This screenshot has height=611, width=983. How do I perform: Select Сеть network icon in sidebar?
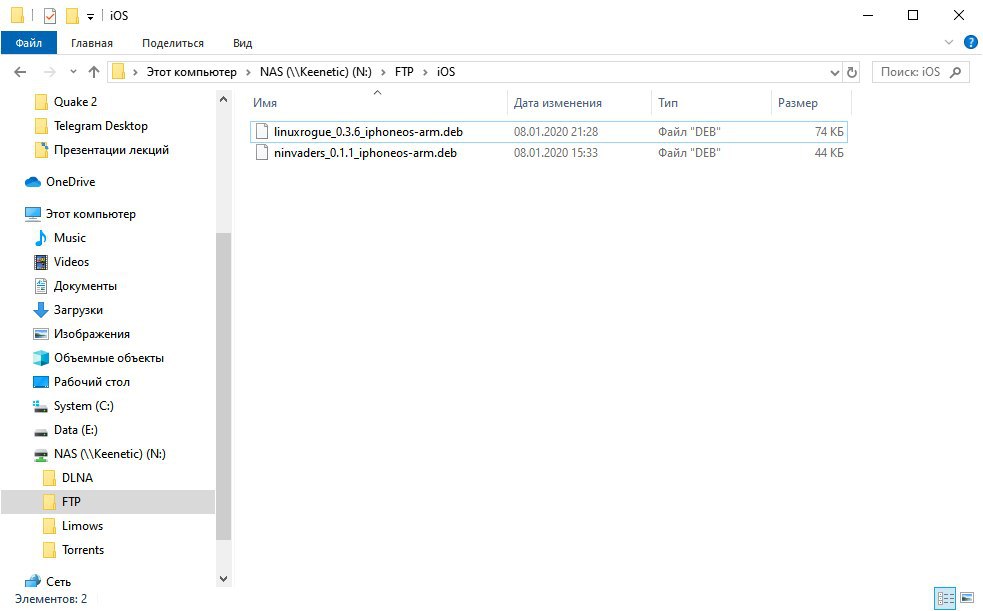33,582
